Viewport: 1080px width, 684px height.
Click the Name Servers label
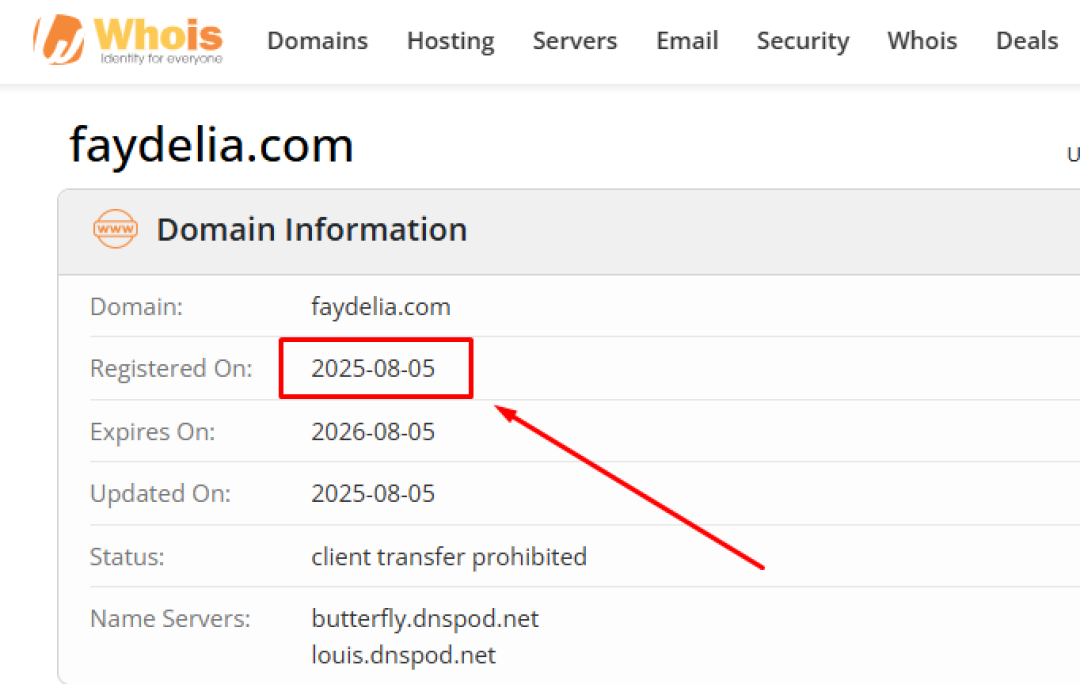tap(170, 619)
